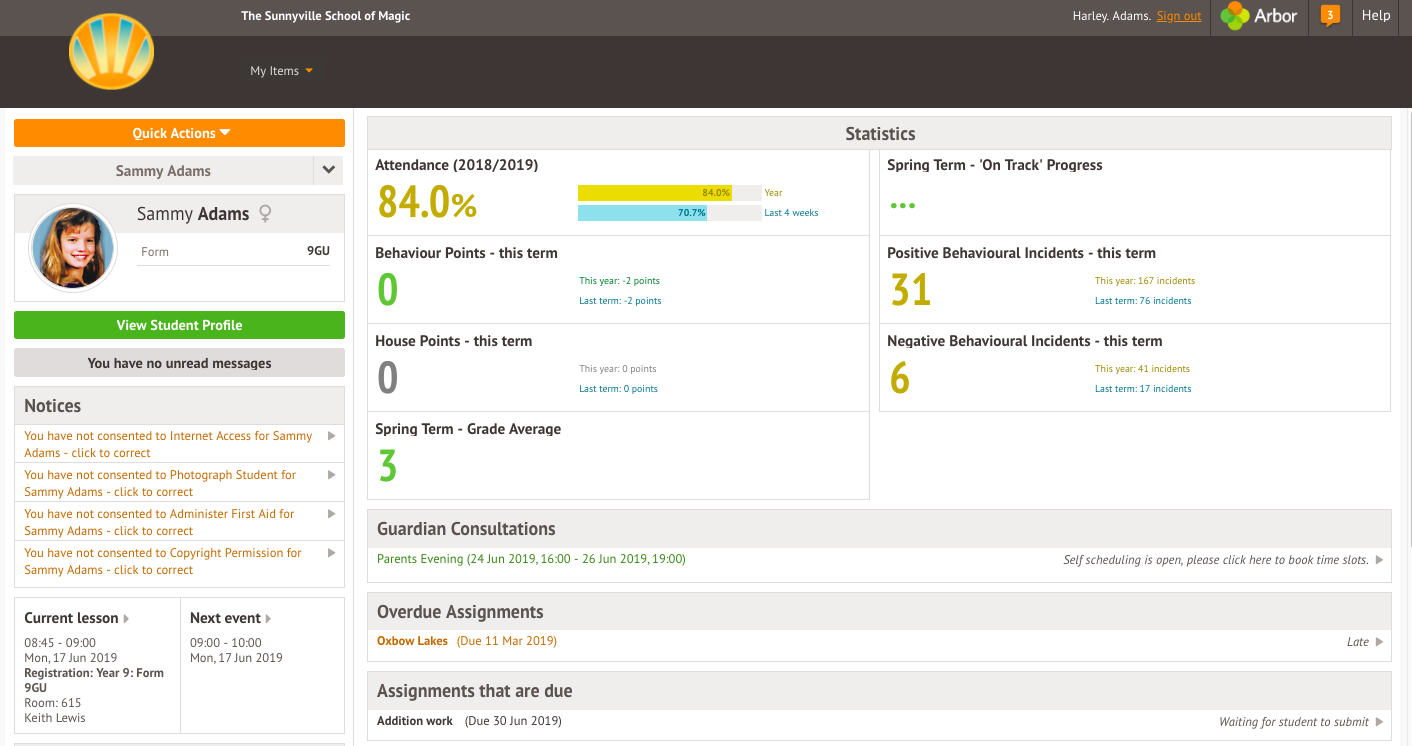Open the Help menu
This screenshot has width=1412, height=746.
pos(1376,16)
